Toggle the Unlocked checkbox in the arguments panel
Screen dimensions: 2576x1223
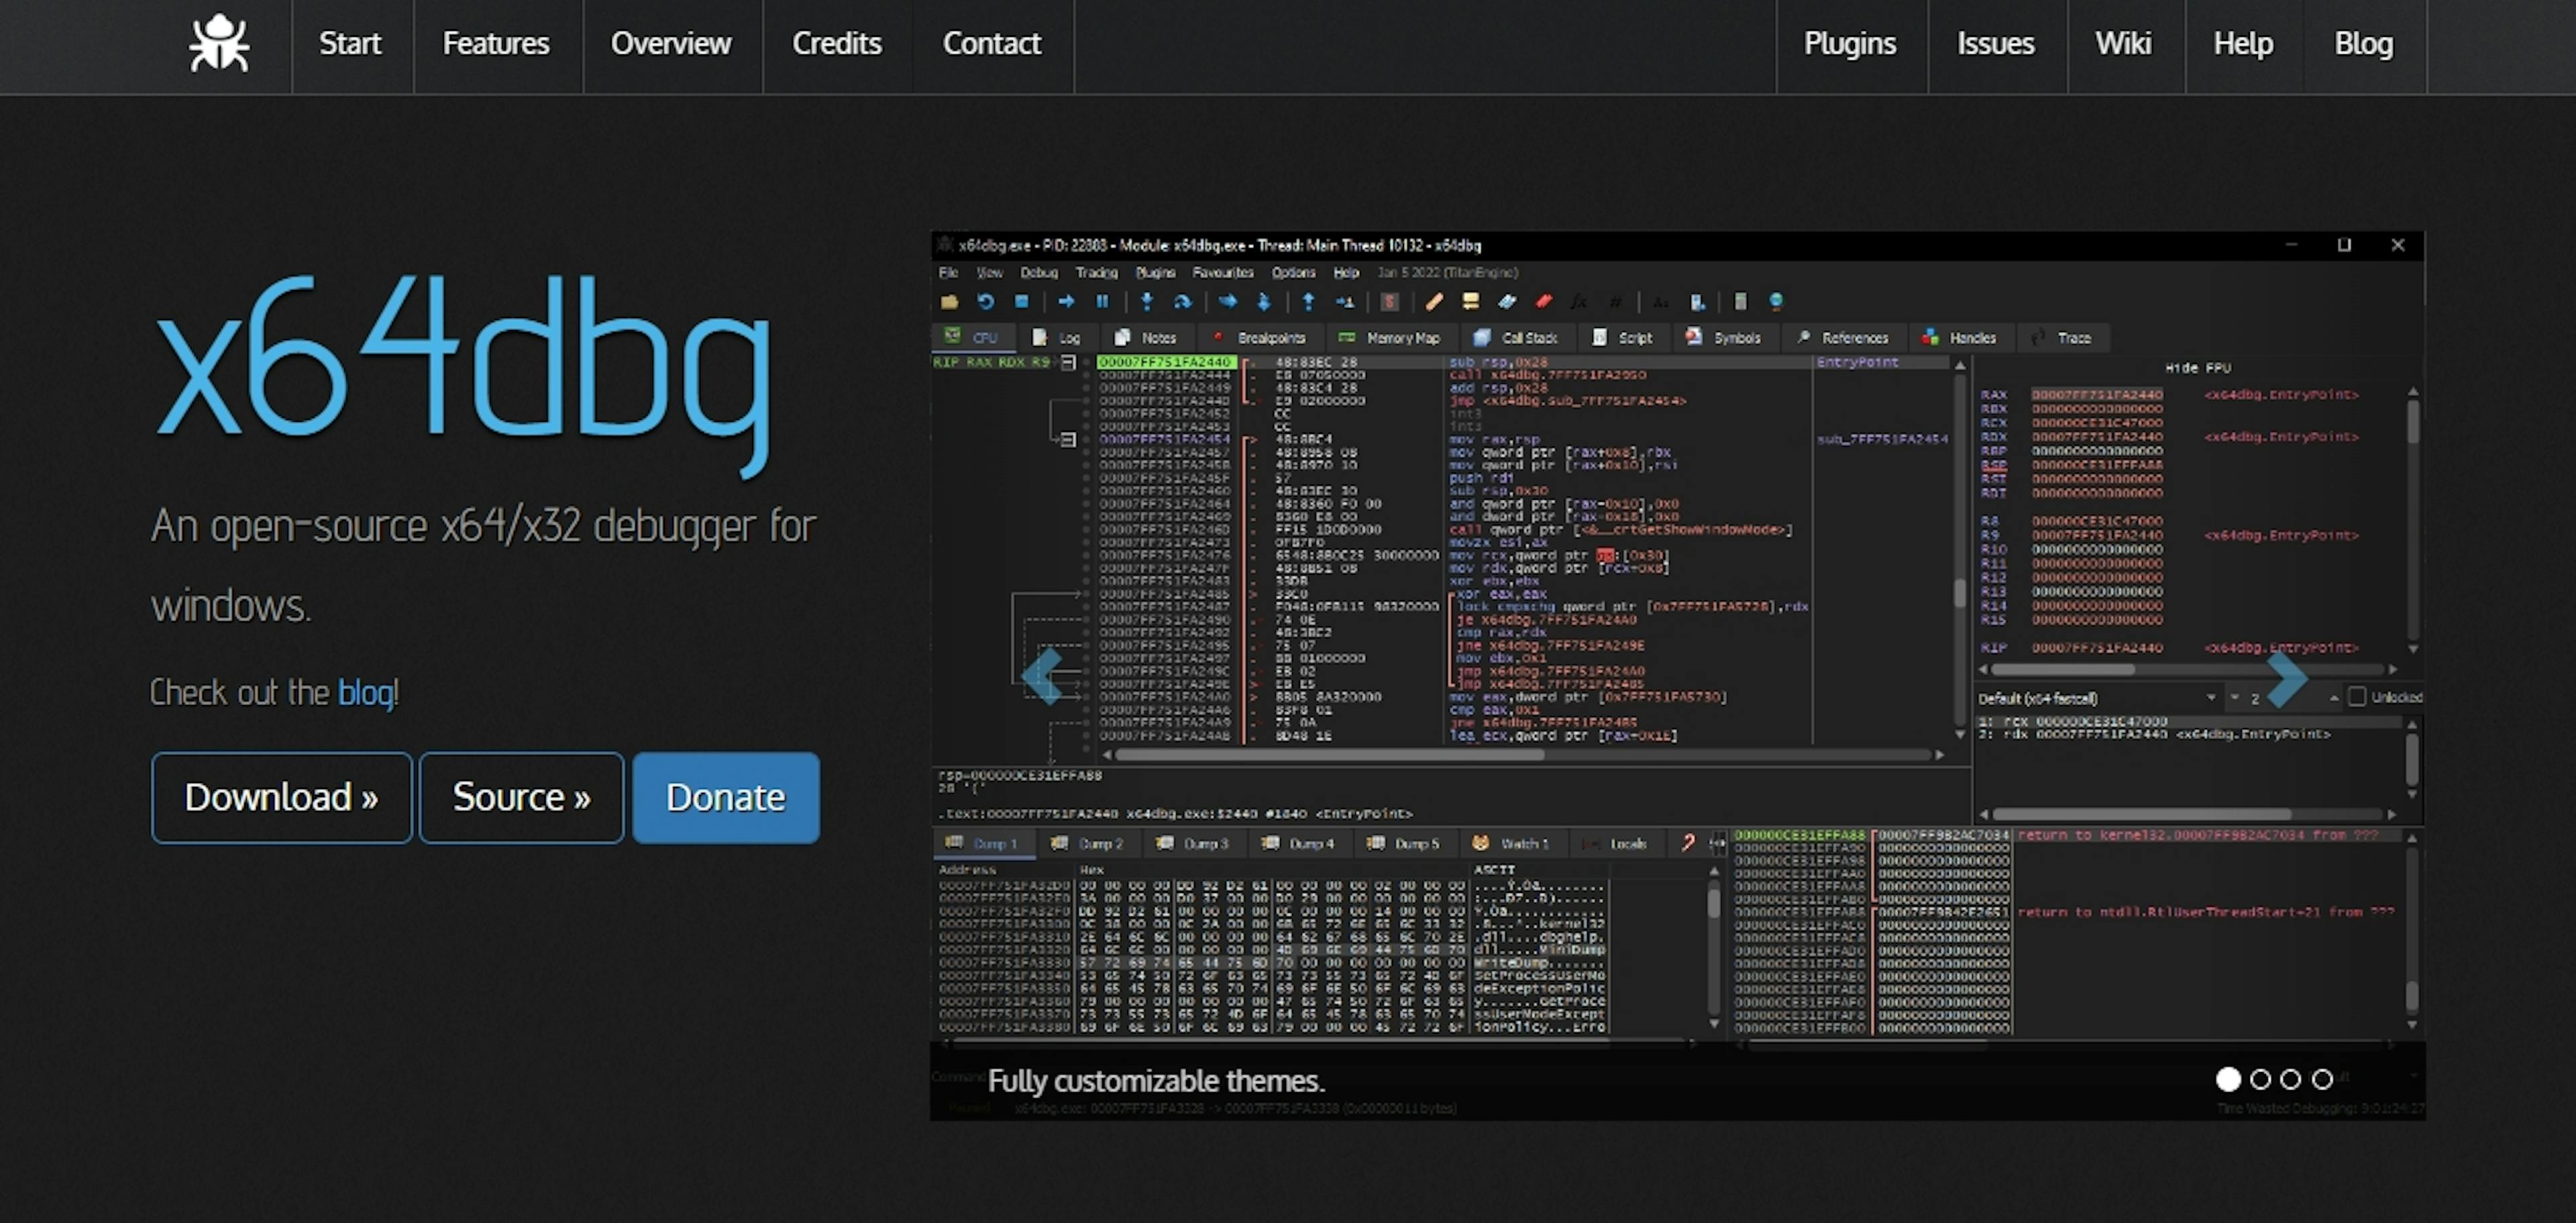click(x=2357, y=696)
